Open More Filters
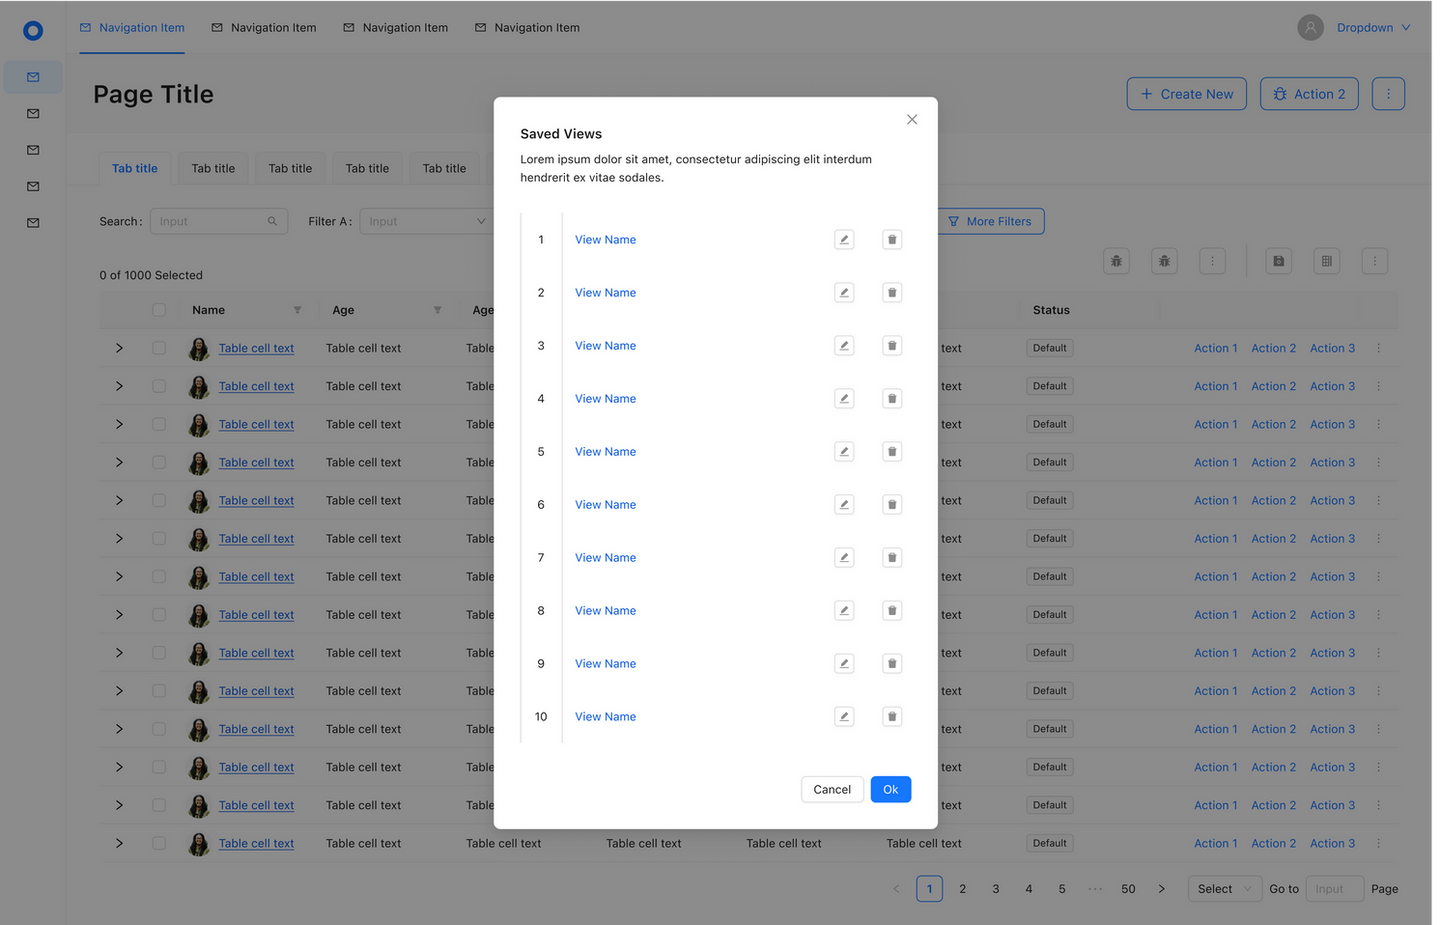1440x925 pixels. tap(990, 222)
